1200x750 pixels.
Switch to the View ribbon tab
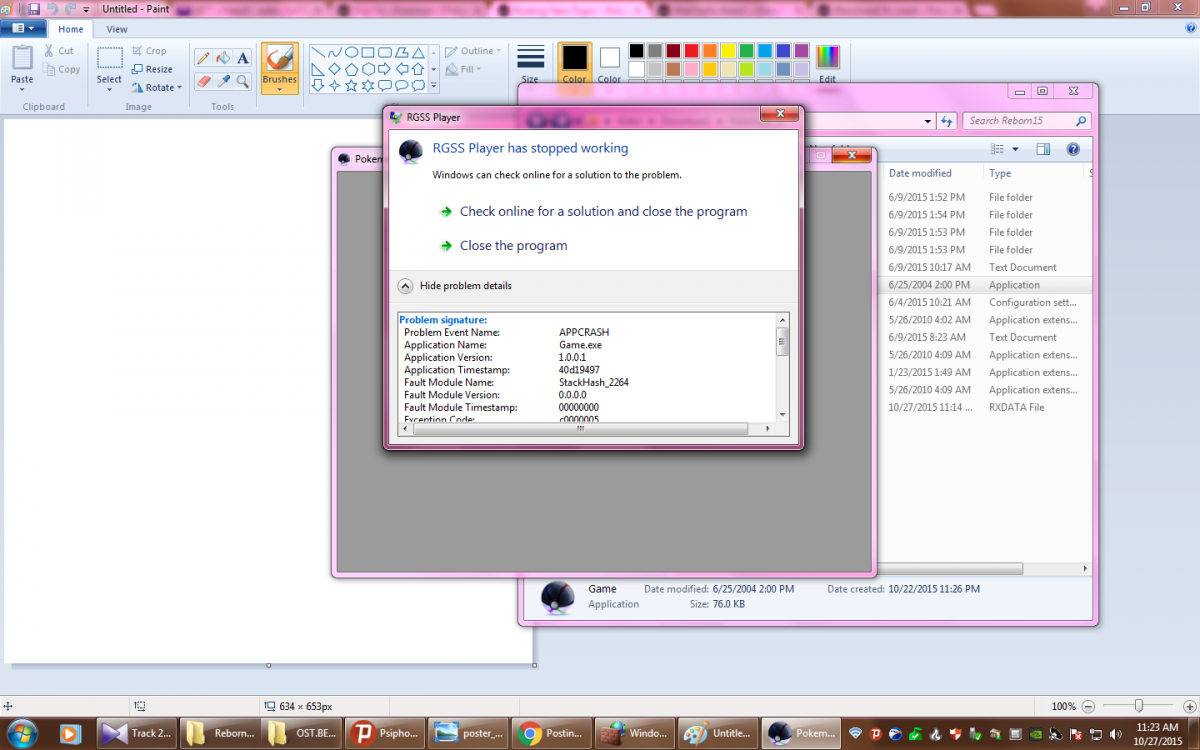click(117, 30)
